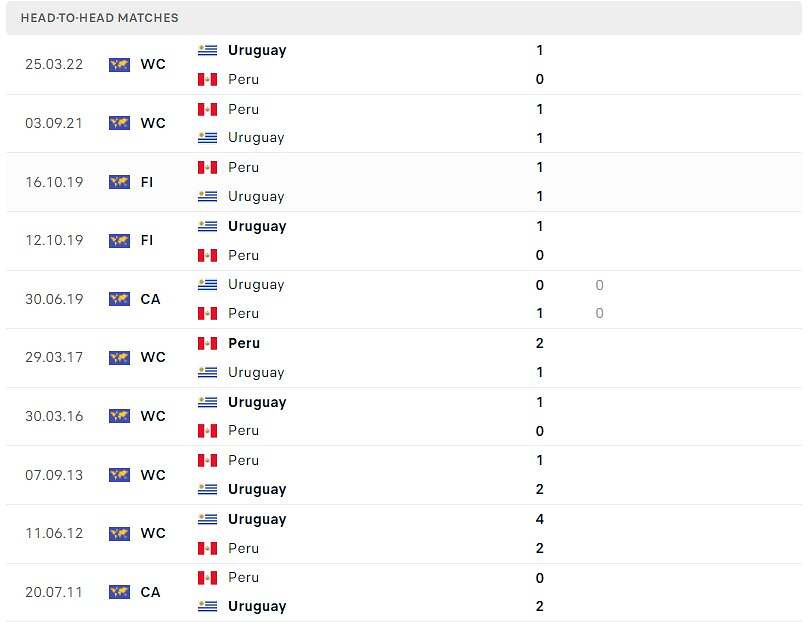Click the Uruguay flag in the 30.06.19 match
Viewport: 807px width, 622px height.
click(x=207, y=285)
